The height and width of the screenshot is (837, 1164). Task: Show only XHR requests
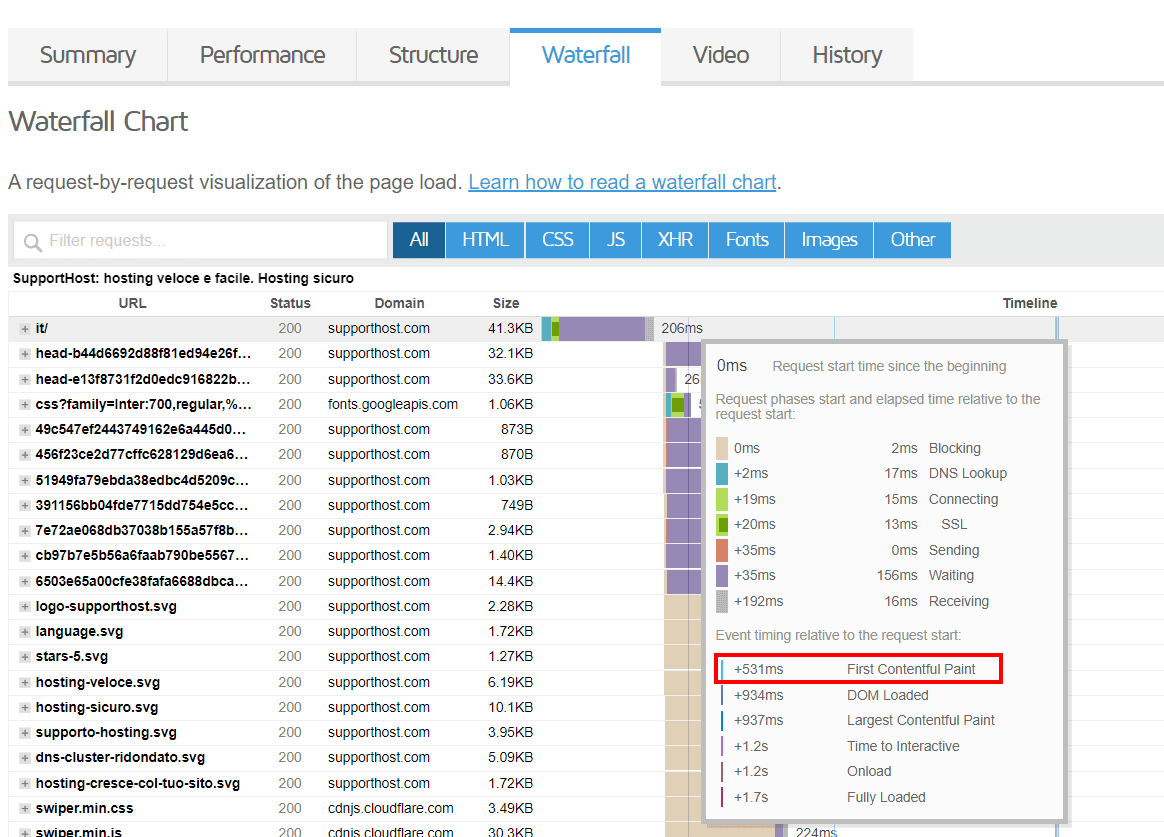(675, 240)
